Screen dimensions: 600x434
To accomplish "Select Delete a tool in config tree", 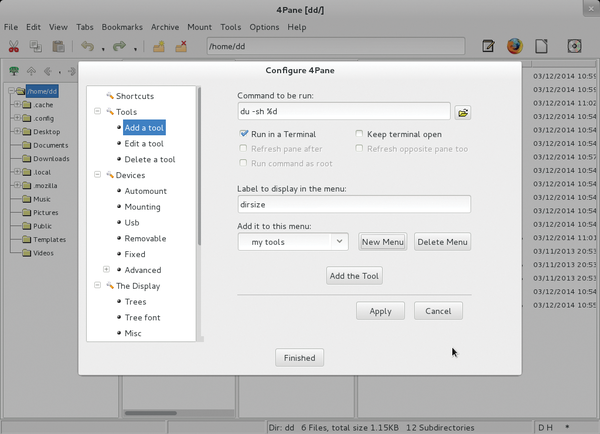I will point(150,159).
